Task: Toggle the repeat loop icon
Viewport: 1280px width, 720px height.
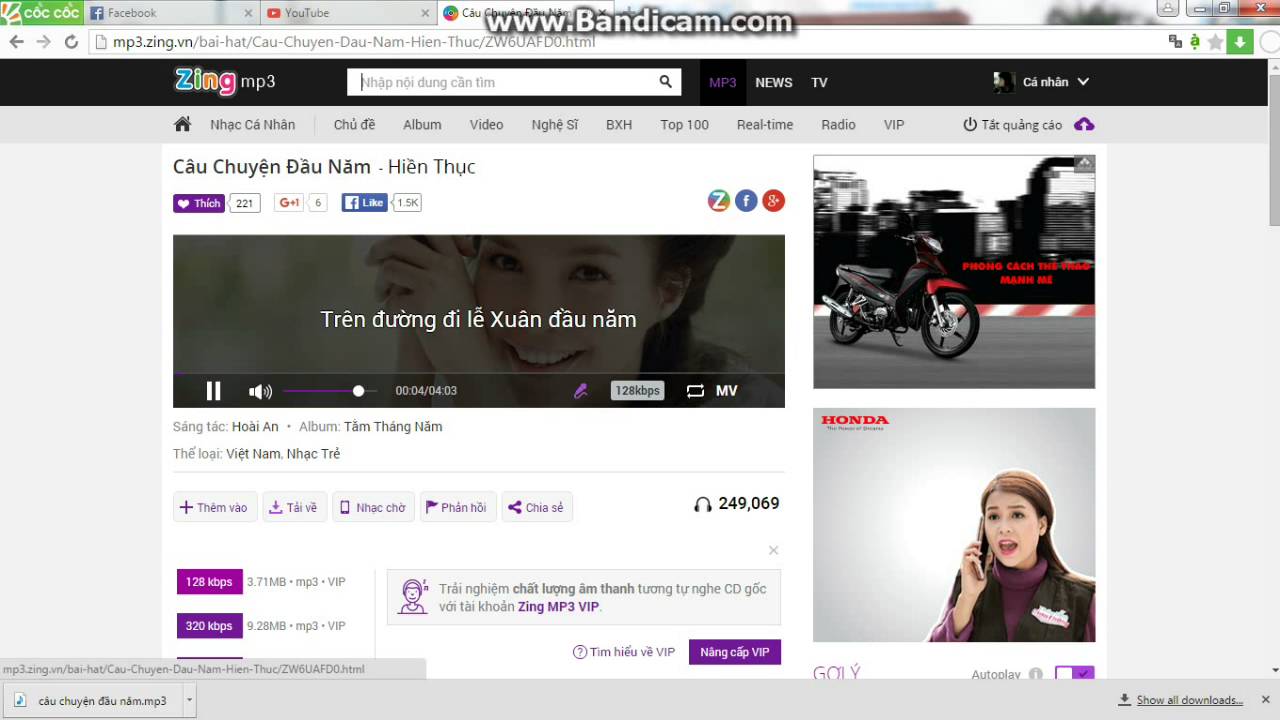Action: [x=695, y=391]
